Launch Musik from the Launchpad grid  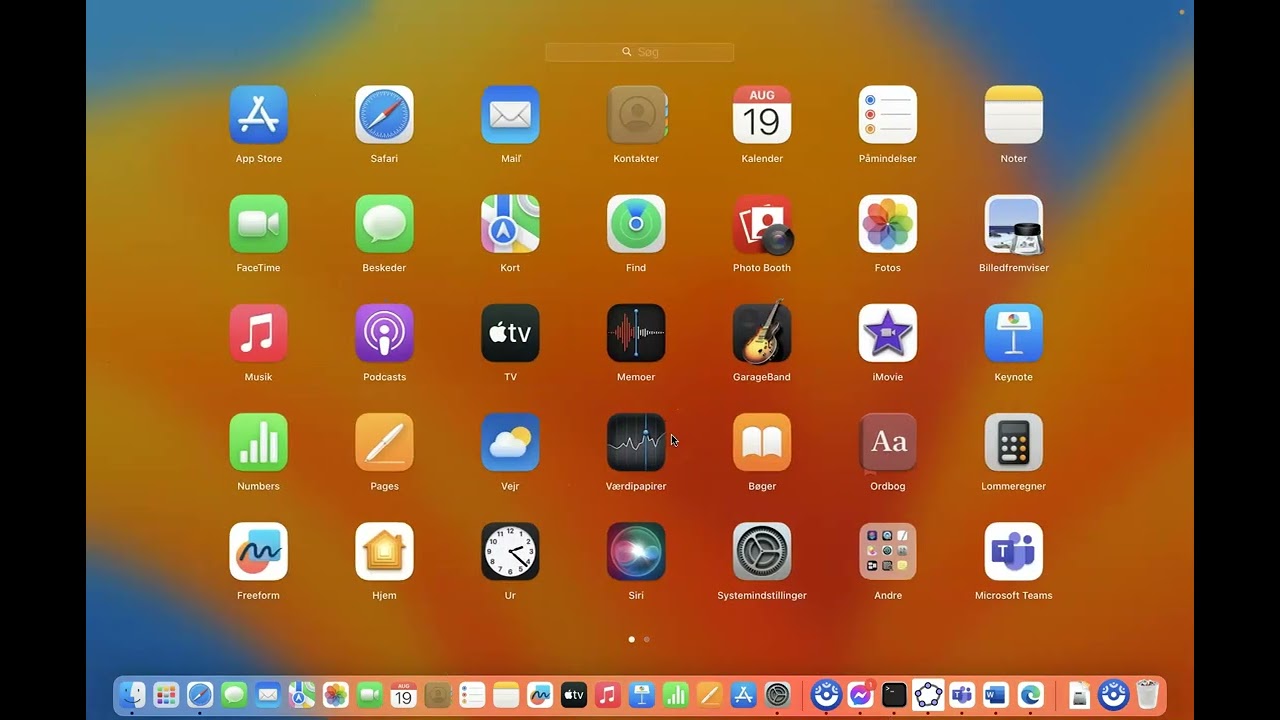tap(258, 333)
